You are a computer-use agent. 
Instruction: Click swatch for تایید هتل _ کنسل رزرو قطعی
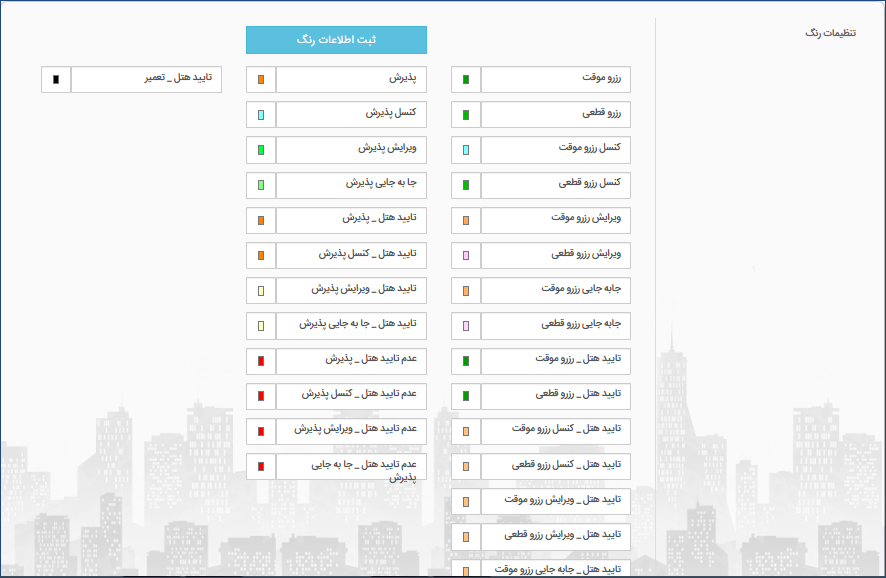(466, 466)
